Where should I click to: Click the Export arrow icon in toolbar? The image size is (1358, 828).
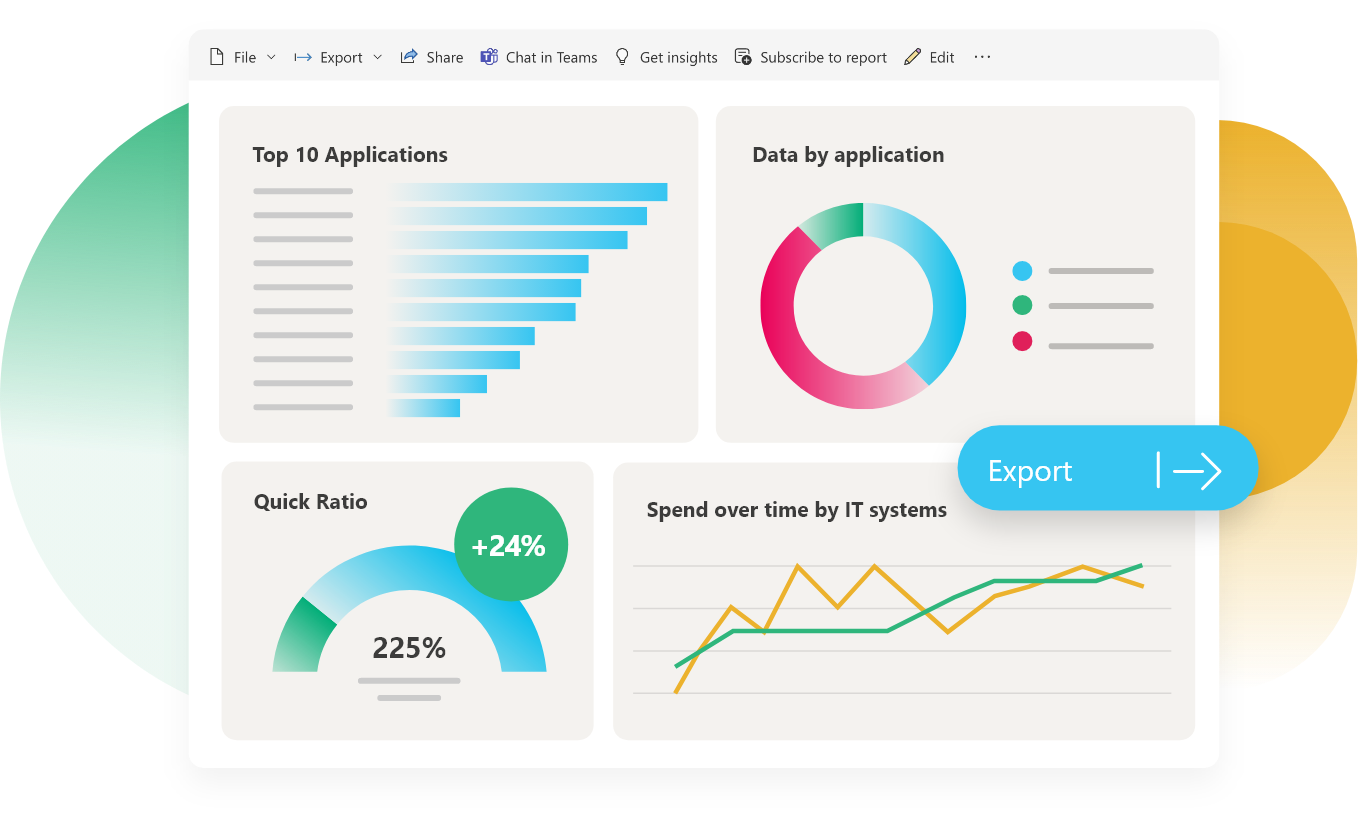click(302, 57)
